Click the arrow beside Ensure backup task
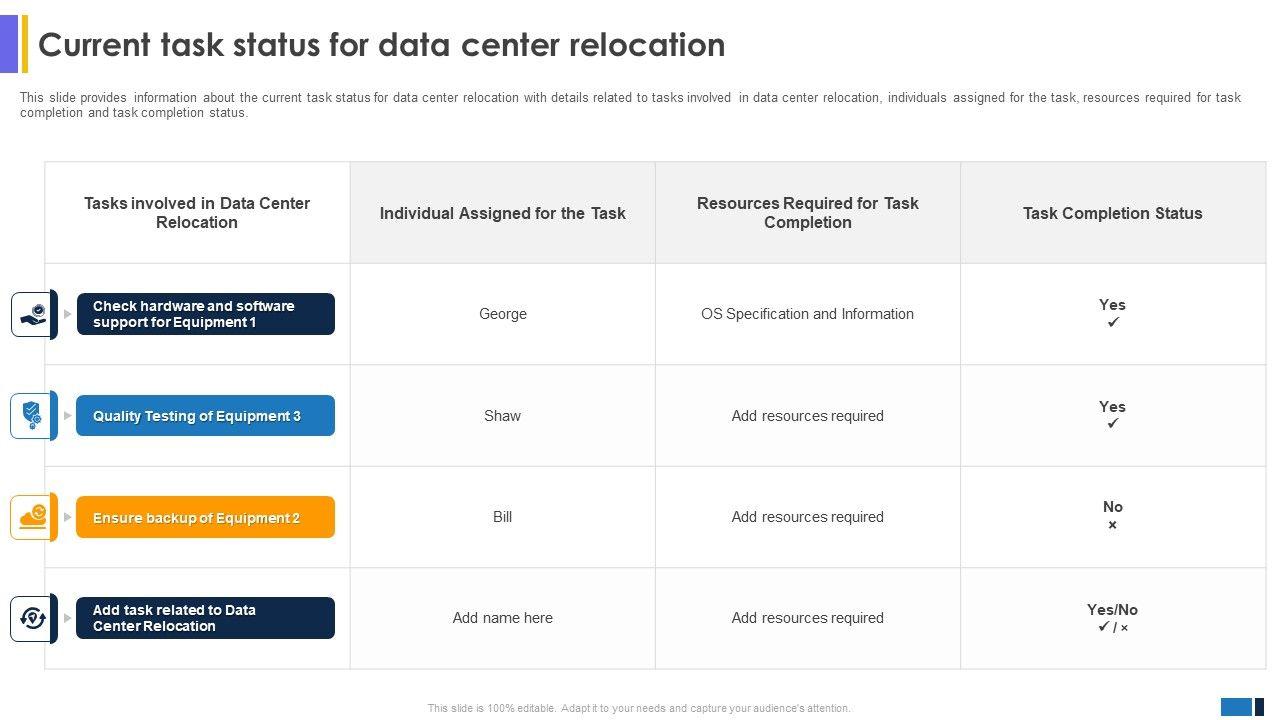 pos(68,517)
